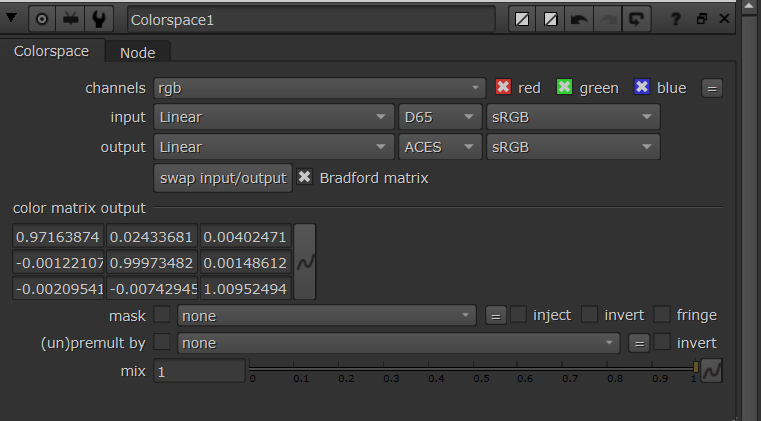The height and width of the screenshot is (421, 761).
Task: Click the Colorspace1 node name field
Action: (311, 19)
